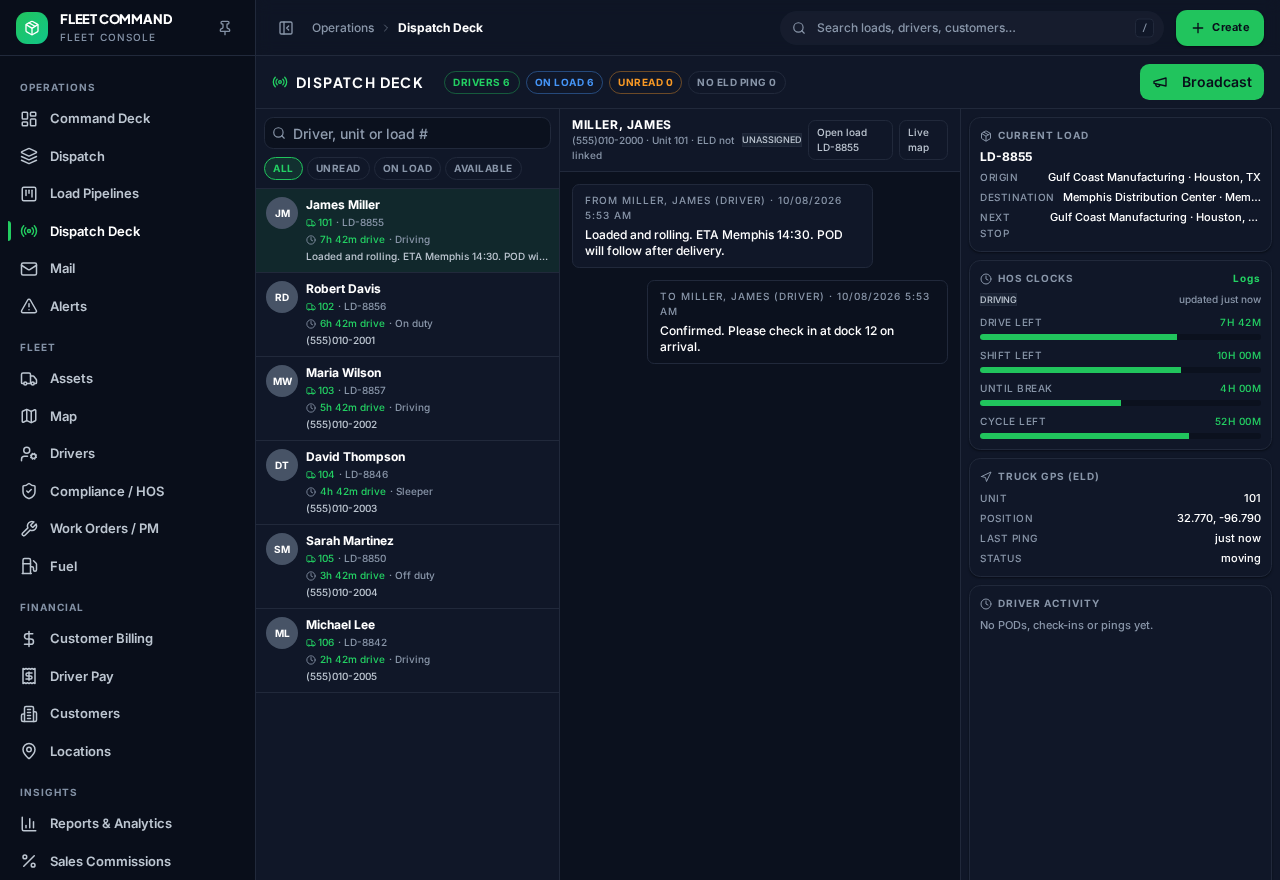Click the Mail envelope icon
The height and width of the screenshot is (880, 1280).
click(29, 268)
